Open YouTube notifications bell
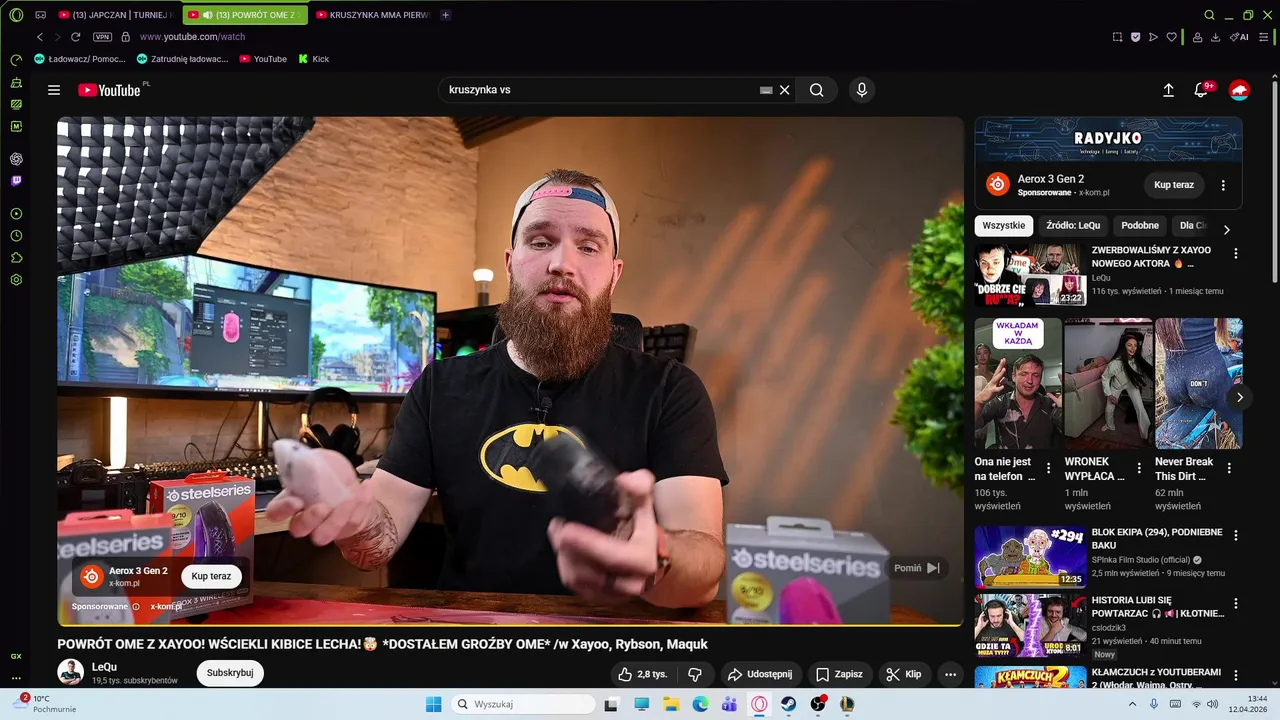The height and width of the screenshot is (720, 1280). (x=1201, y=90)
